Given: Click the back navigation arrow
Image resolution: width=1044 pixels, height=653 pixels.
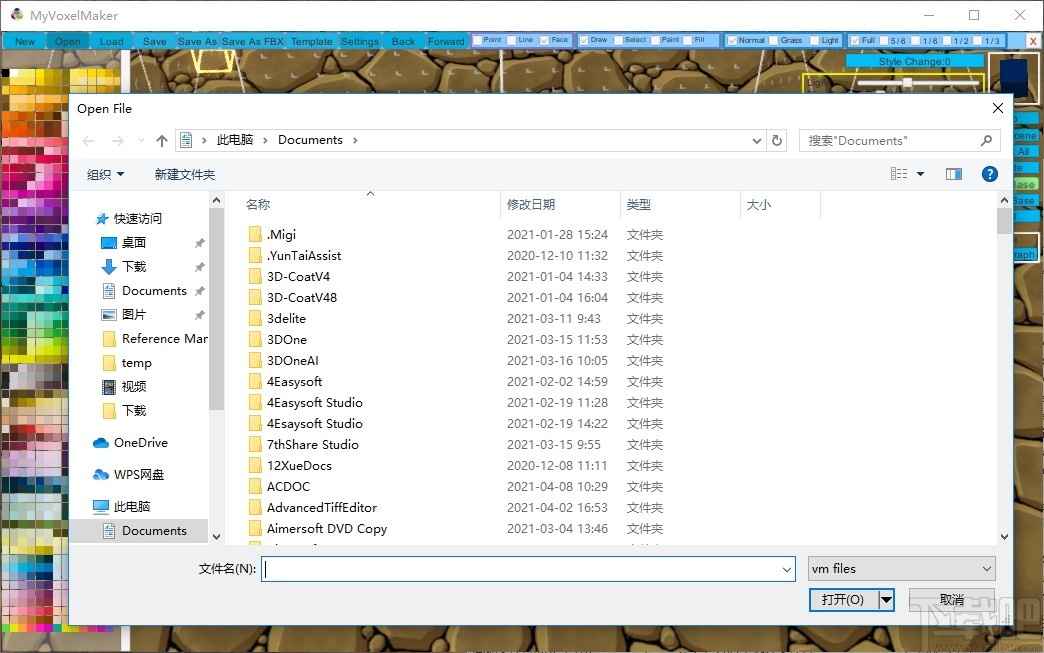Looking at the screenshot, I should pos(87,140).
